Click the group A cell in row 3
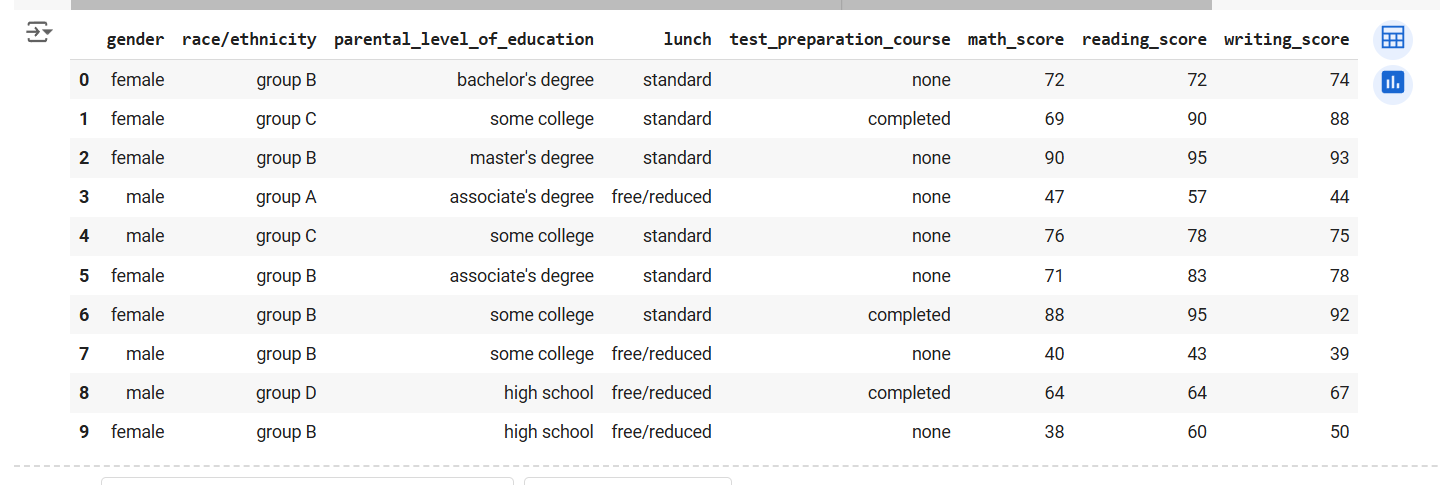 [x=286, y=197]
